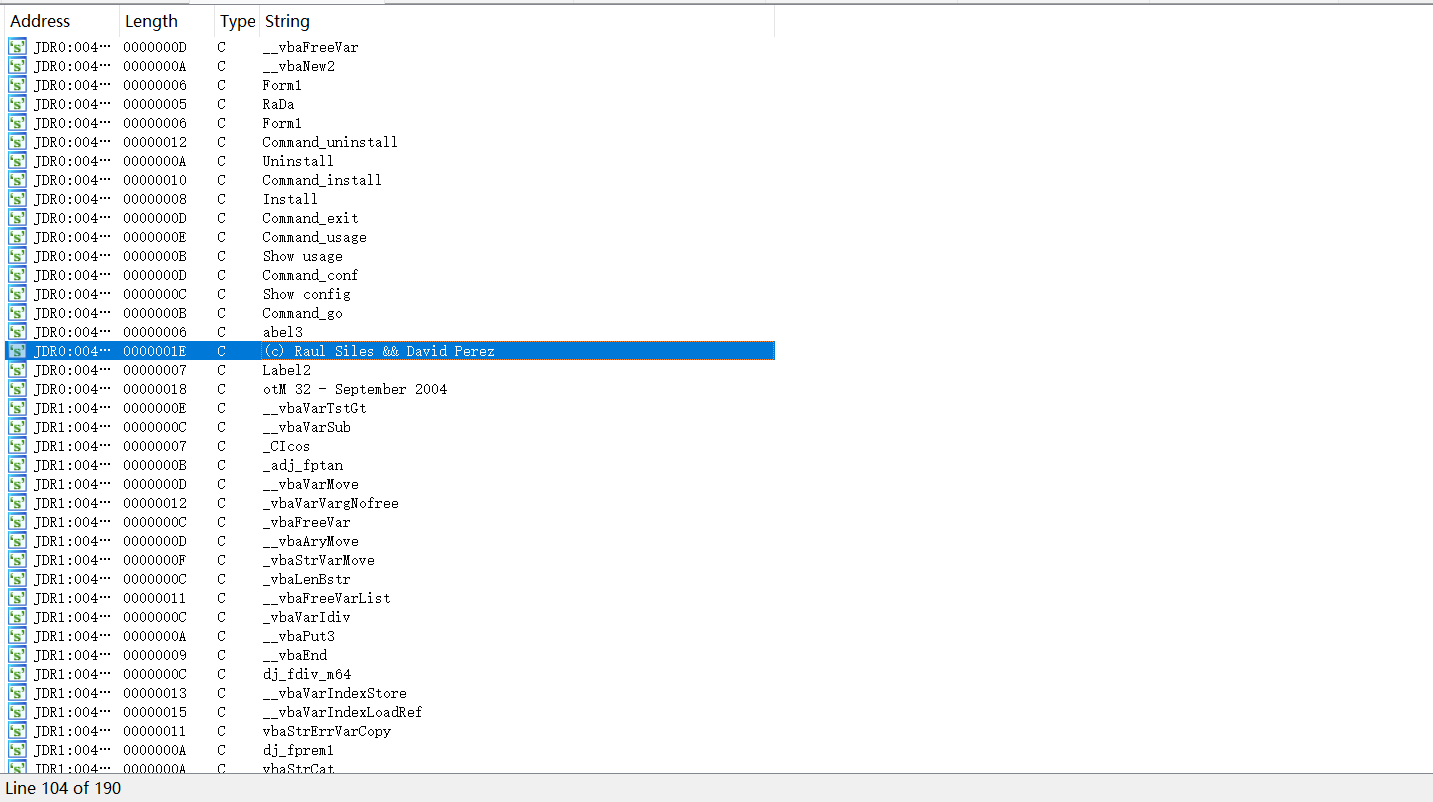The width and height of the screenshot is (1433, 802).
Task: Click the icon for the Command_exit entry
Action: point(17,218)
